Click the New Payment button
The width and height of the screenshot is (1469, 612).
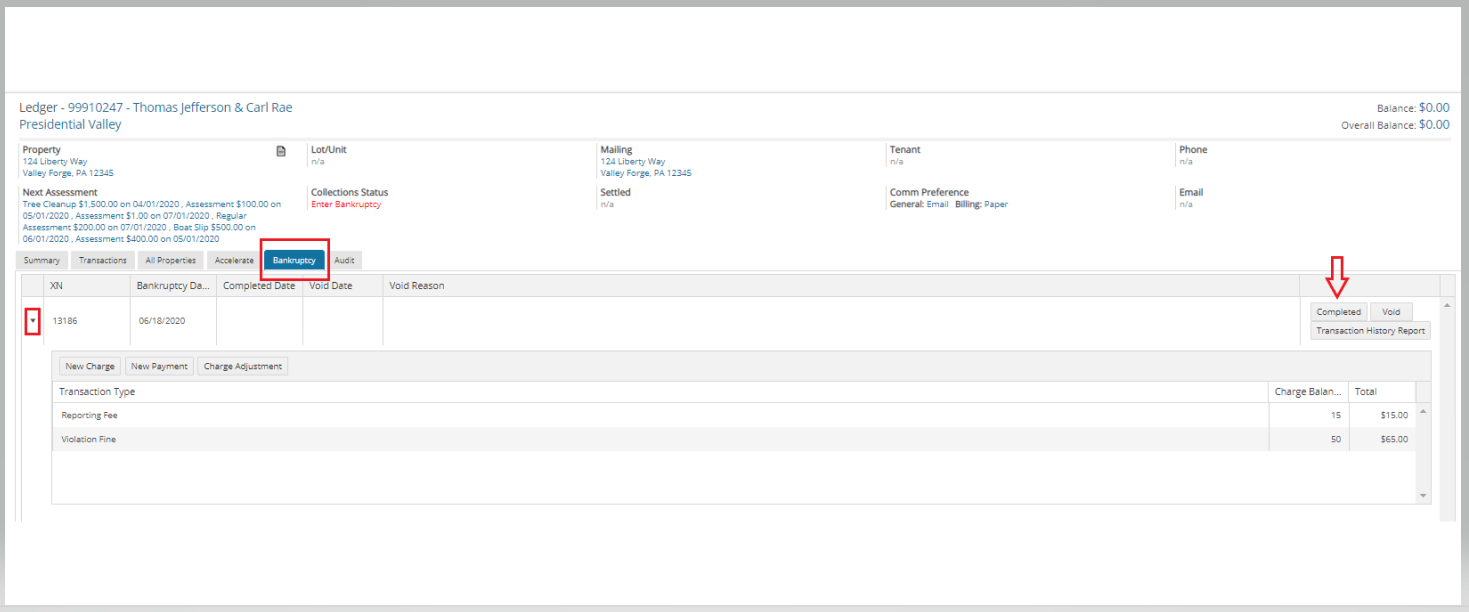[x=159, y=366]
